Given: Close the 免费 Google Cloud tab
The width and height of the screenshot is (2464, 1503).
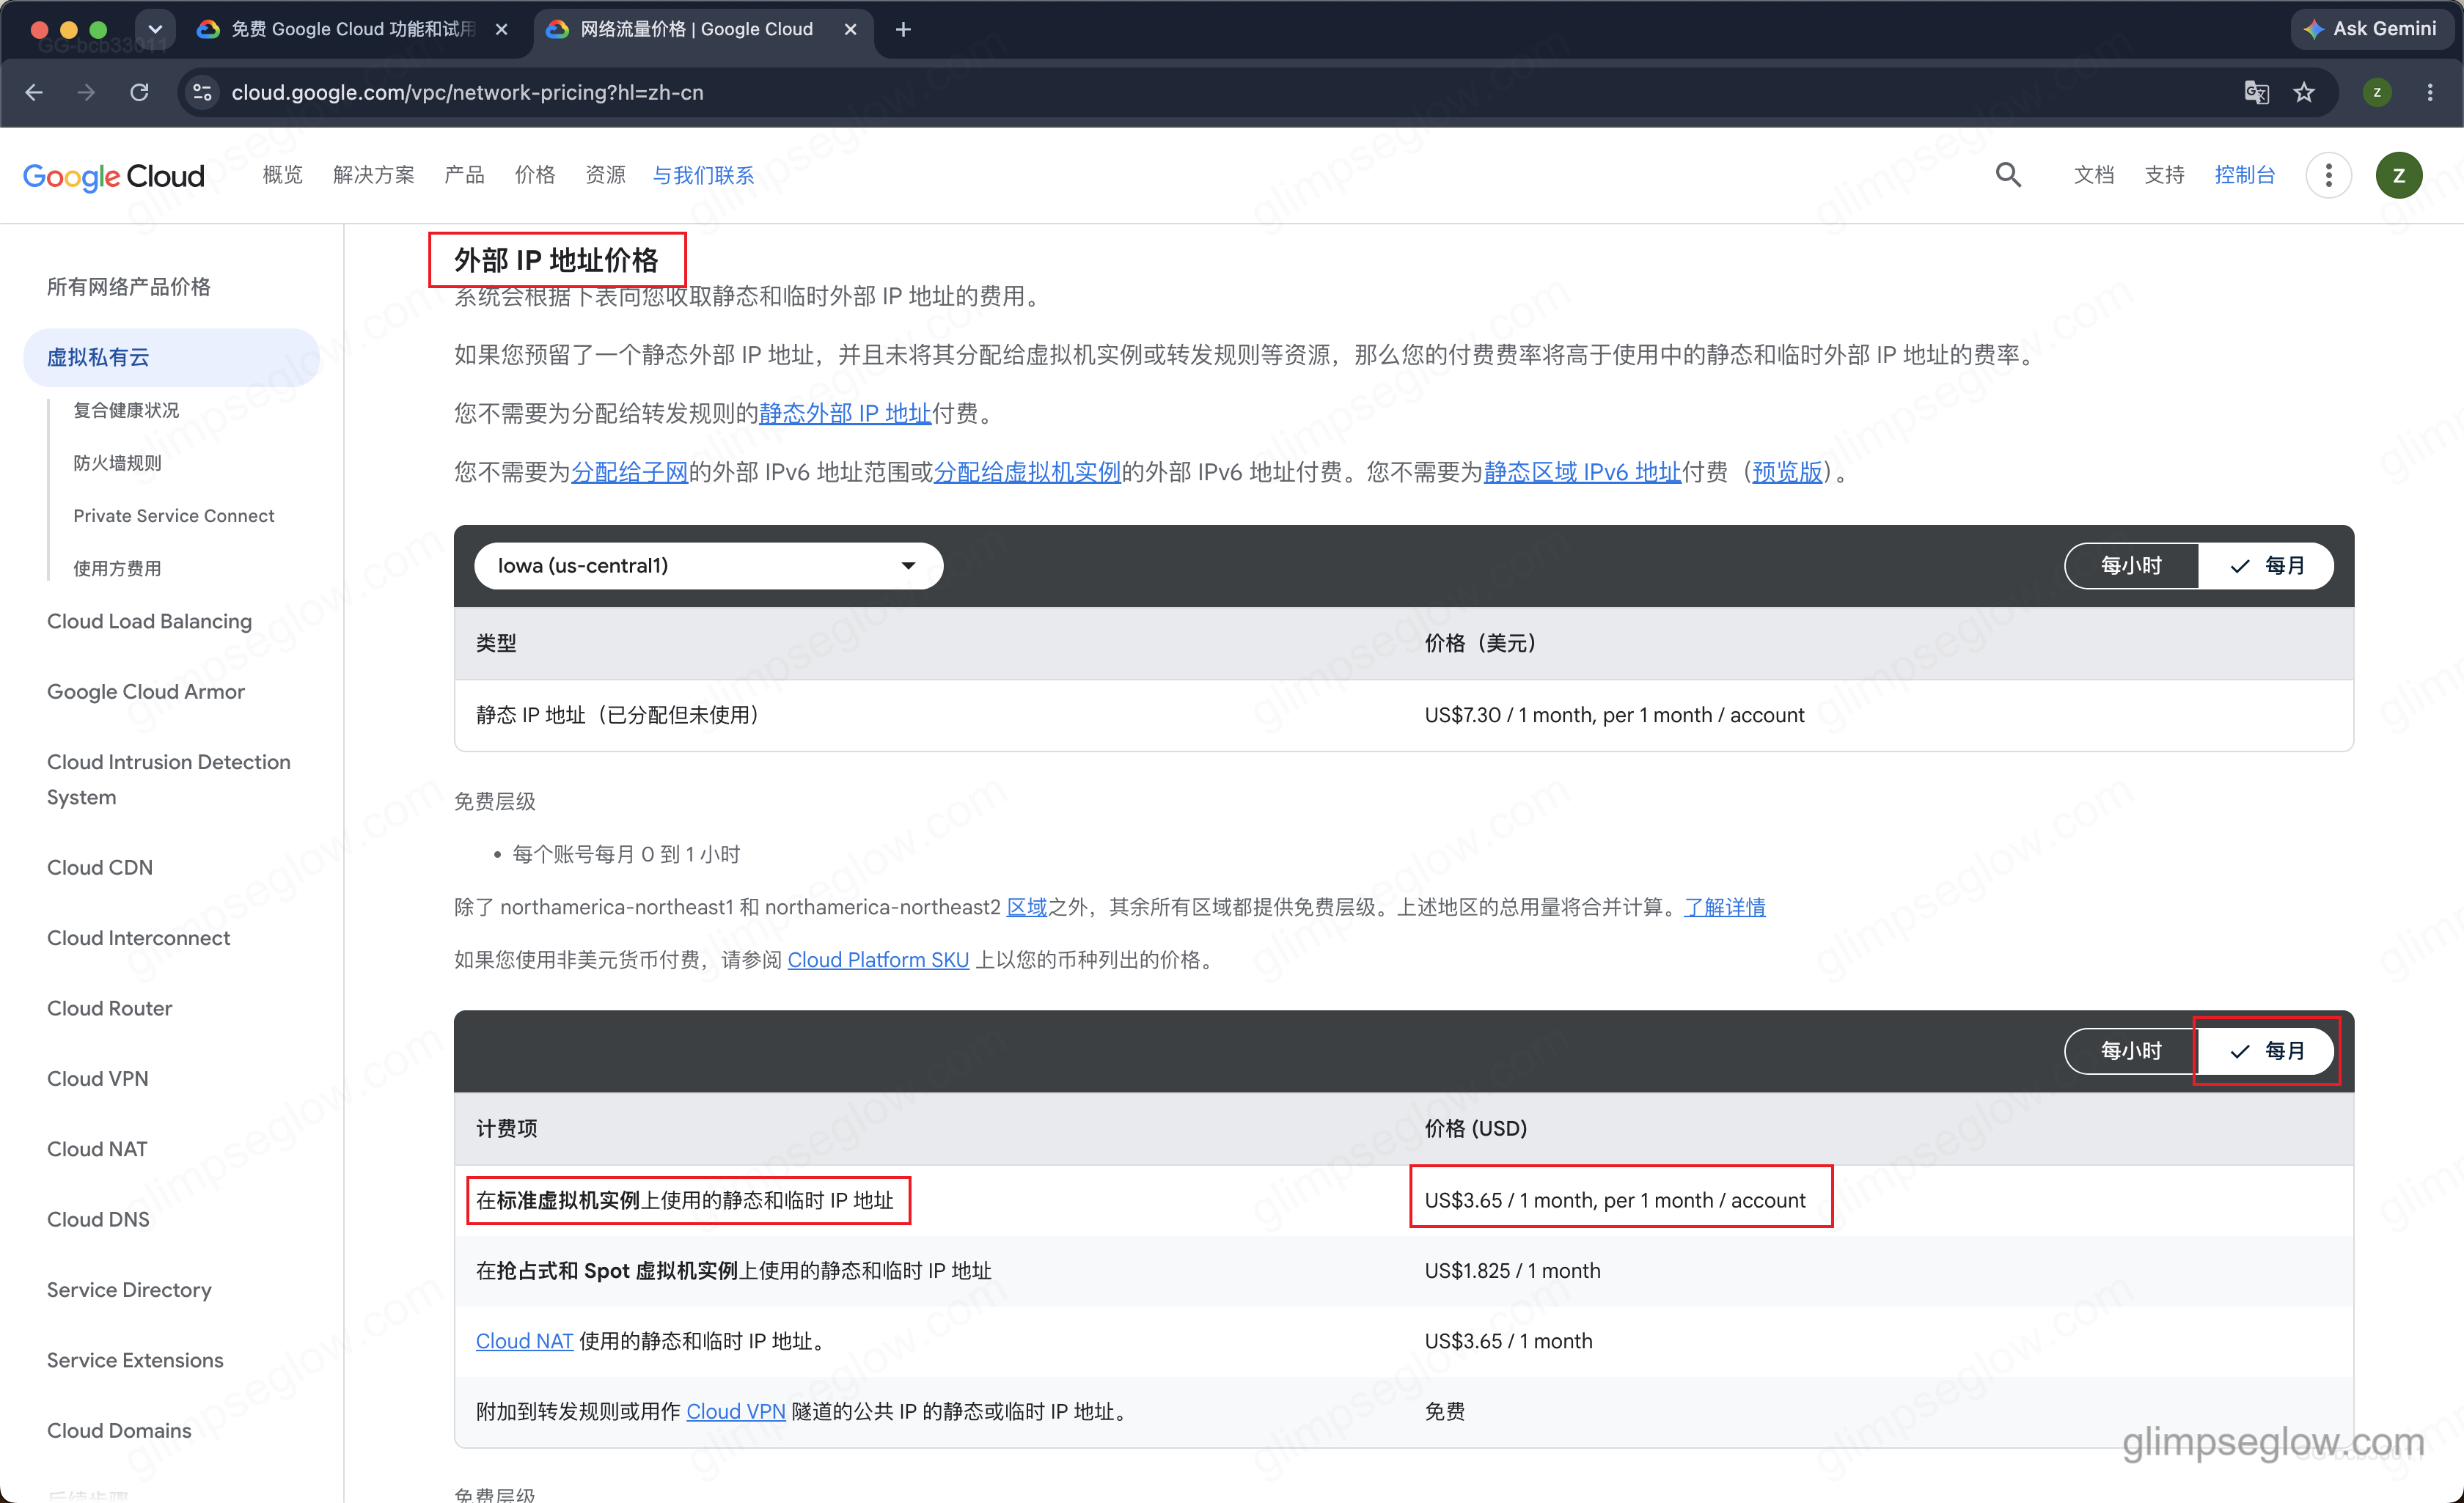Looking at the screenshot, I should point(501,29).
